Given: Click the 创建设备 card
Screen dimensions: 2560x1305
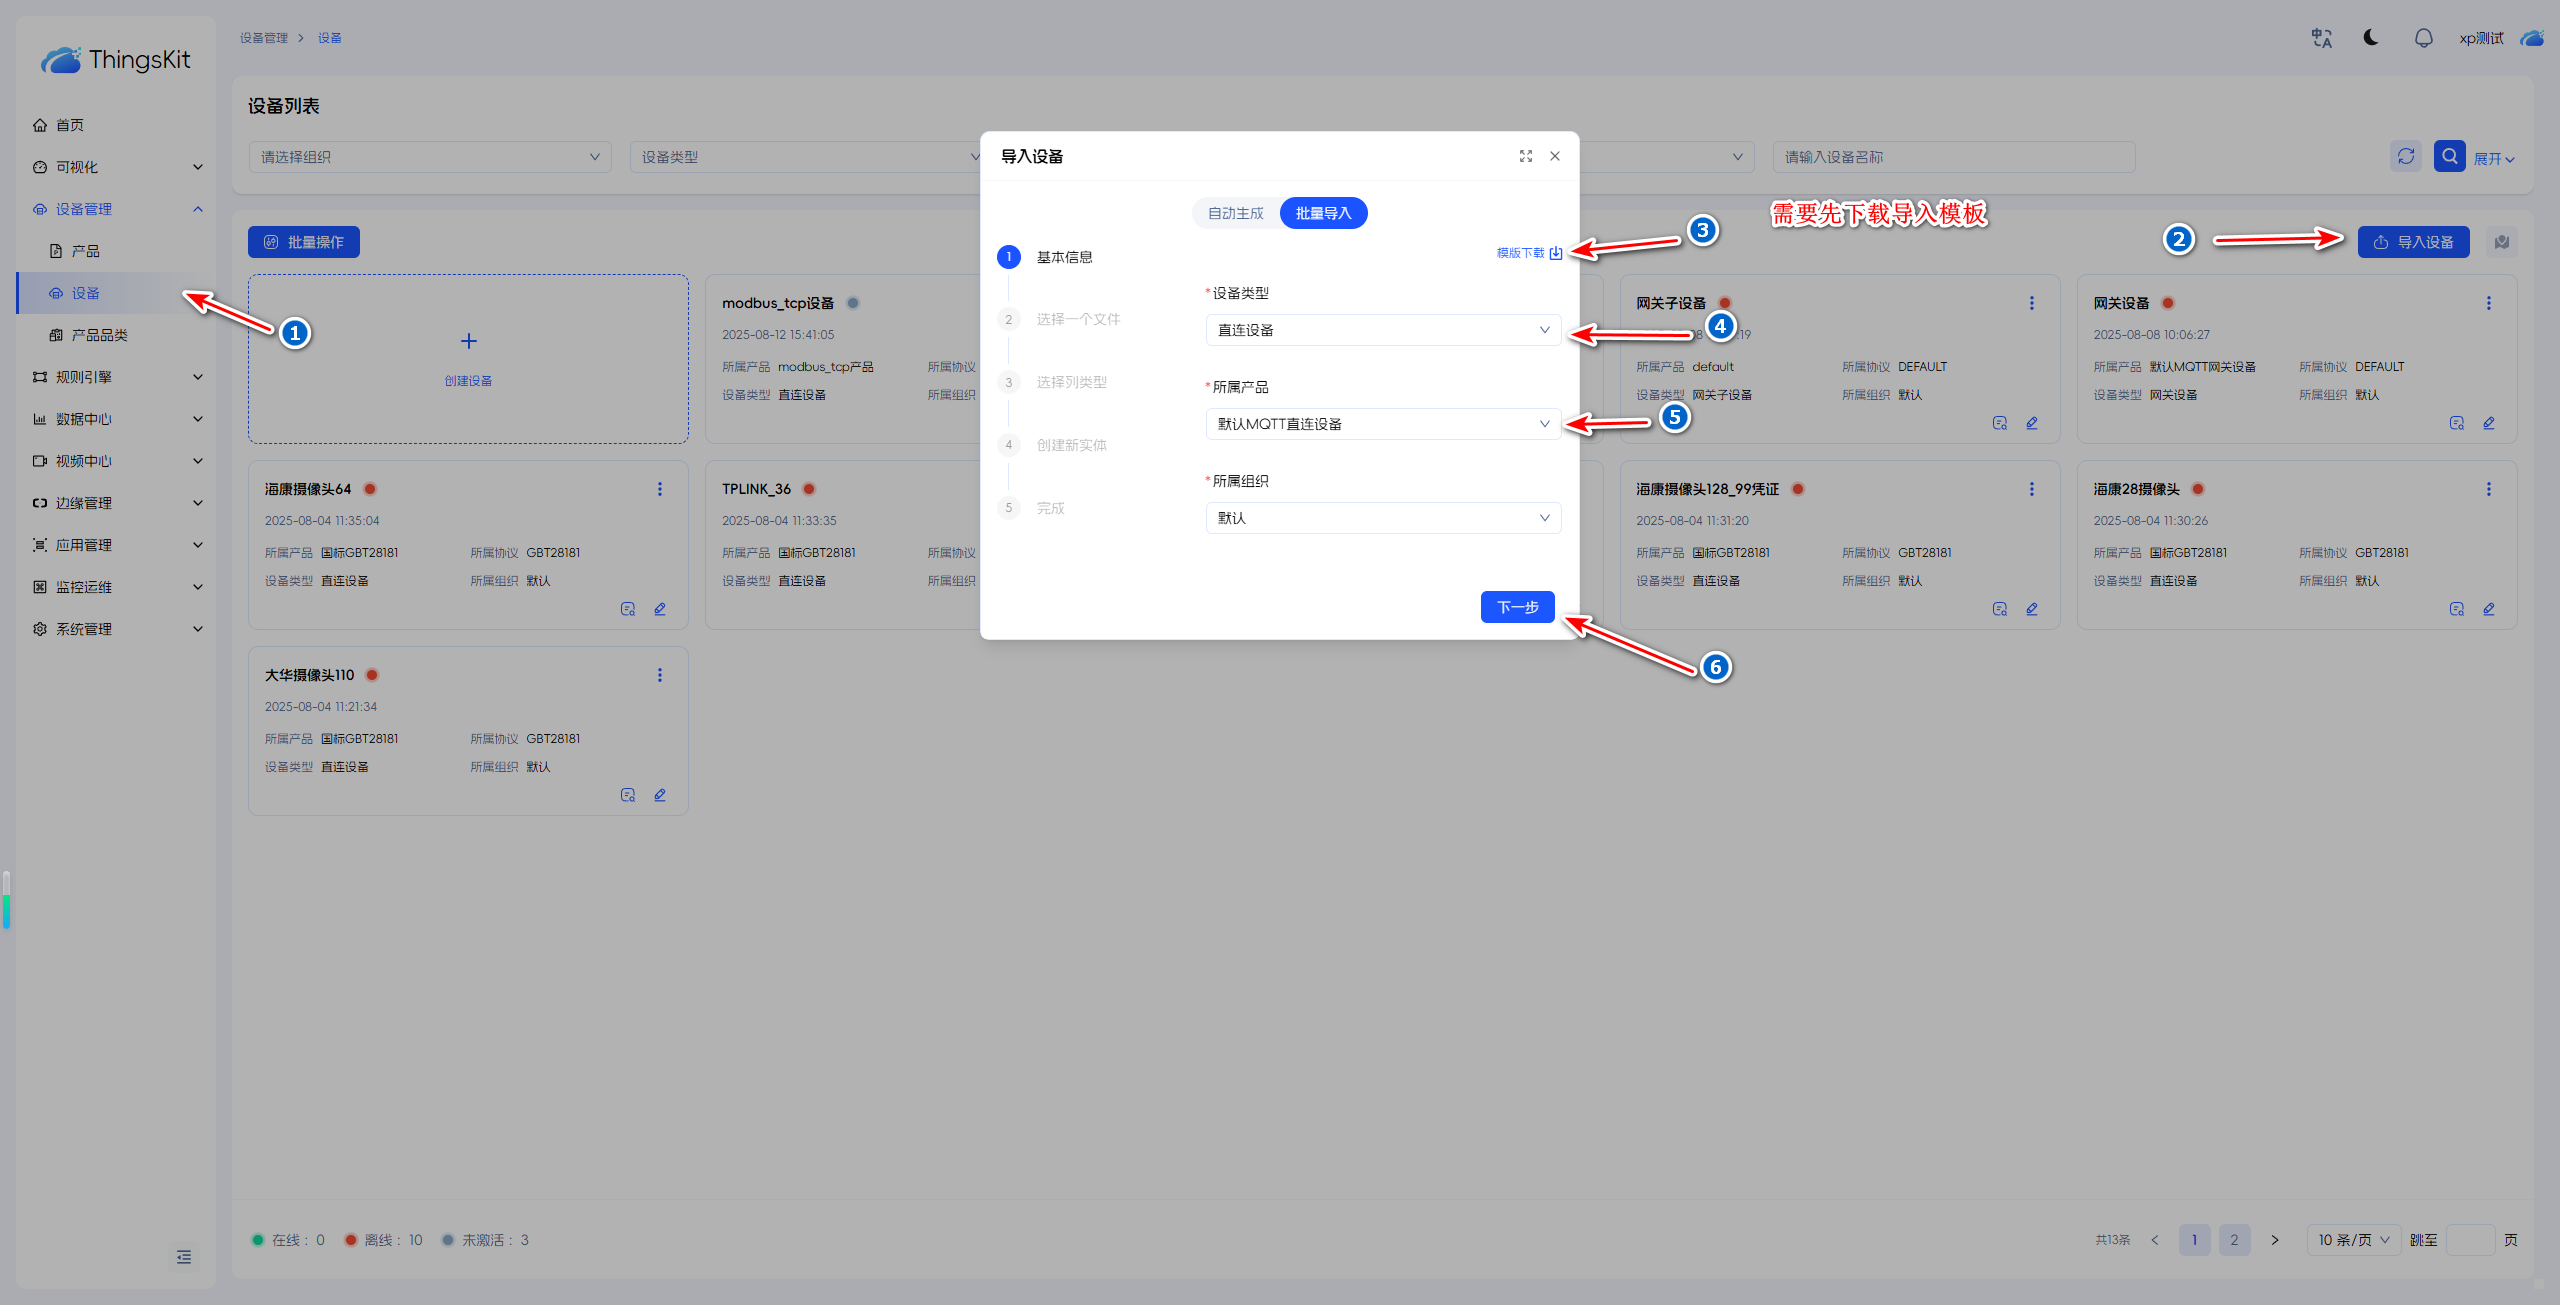Looking at the screenshot, I should 468,358.
